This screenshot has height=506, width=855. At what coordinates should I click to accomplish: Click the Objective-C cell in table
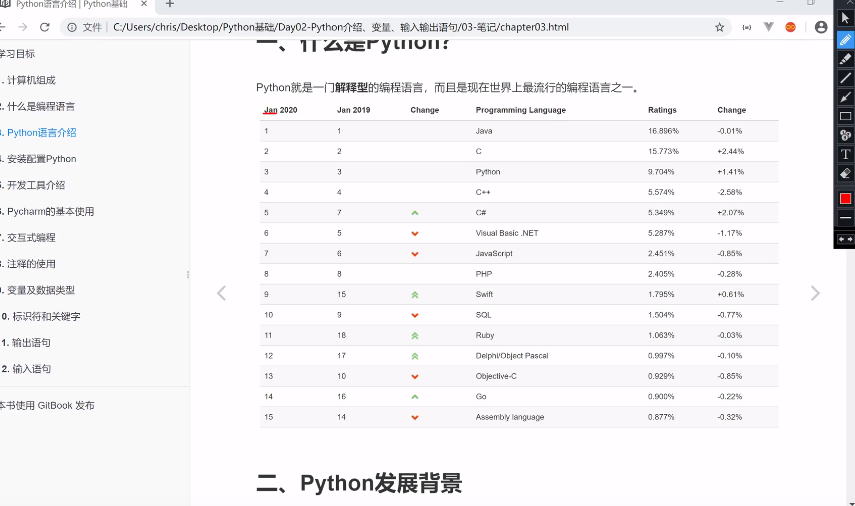(496, 376)
